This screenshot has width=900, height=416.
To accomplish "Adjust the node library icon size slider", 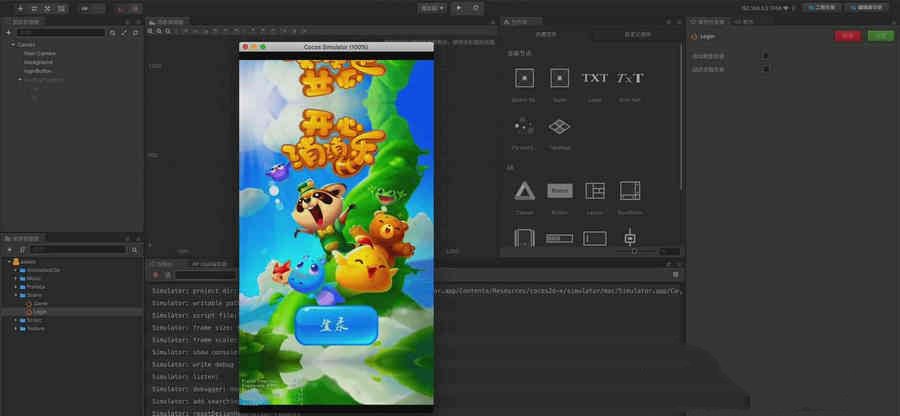I will (x=633, y=251).
